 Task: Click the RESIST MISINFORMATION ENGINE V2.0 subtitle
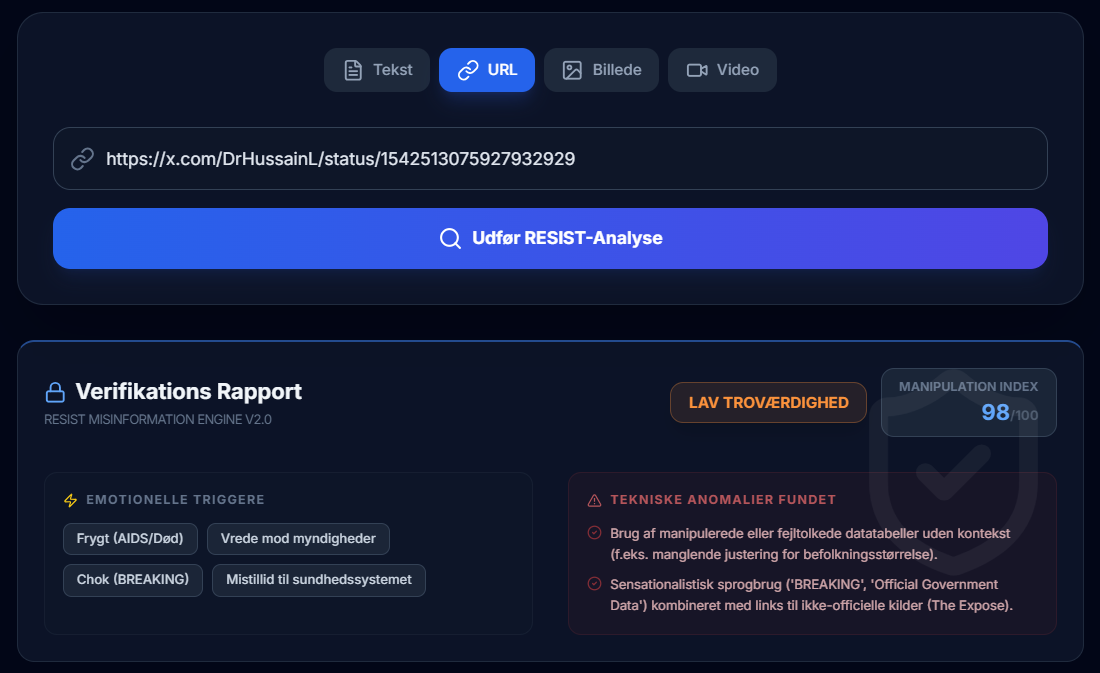(158, 420)
